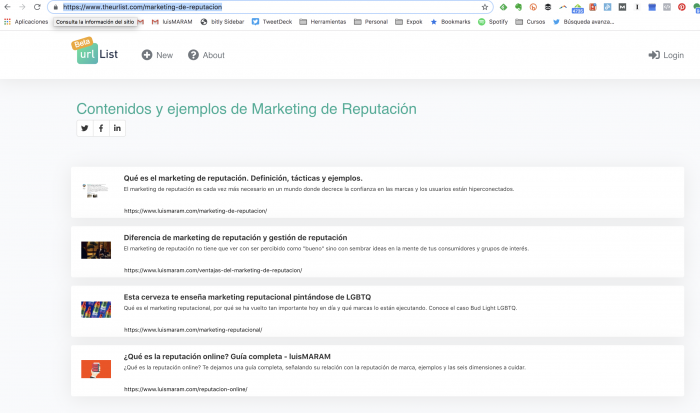Screen dimensions: 700x413
Task: Click the Login button
Action: coord(666,55)
